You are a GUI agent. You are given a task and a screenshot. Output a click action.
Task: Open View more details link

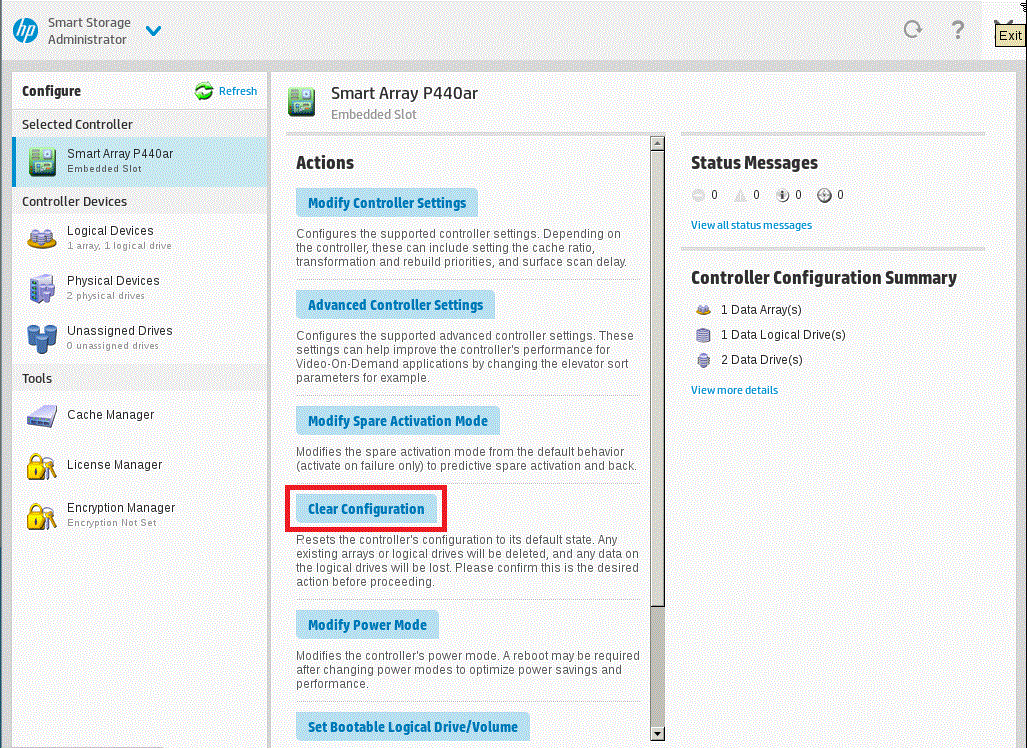(x=734, y=390)
